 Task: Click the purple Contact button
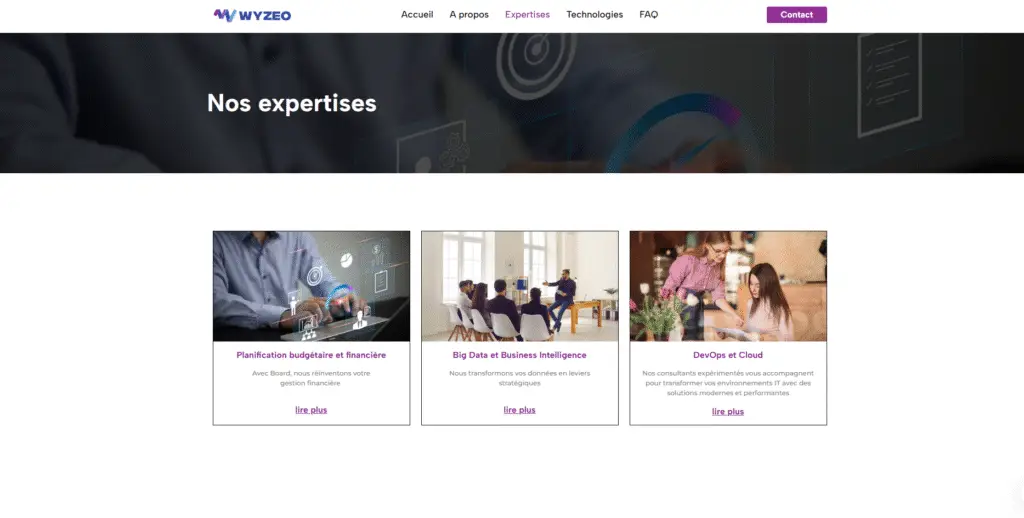click(796, 14)
